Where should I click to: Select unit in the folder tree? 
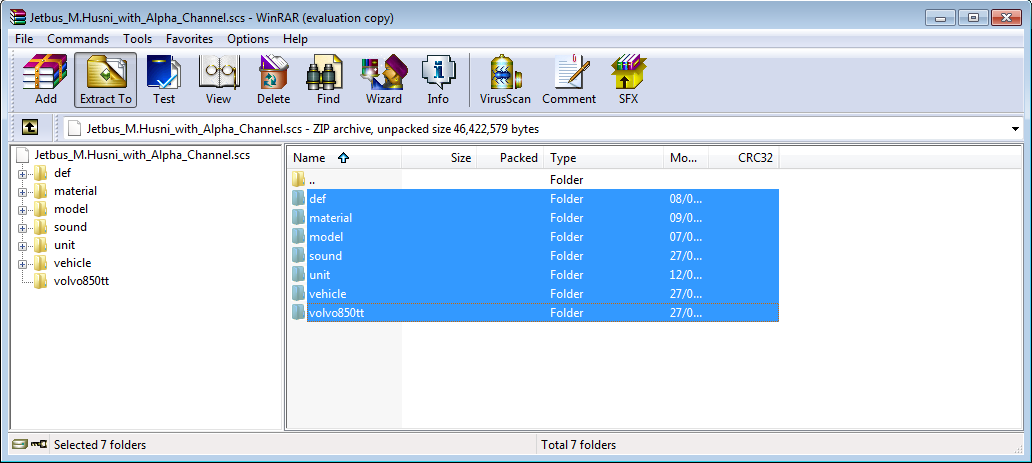tap(64, 246)
